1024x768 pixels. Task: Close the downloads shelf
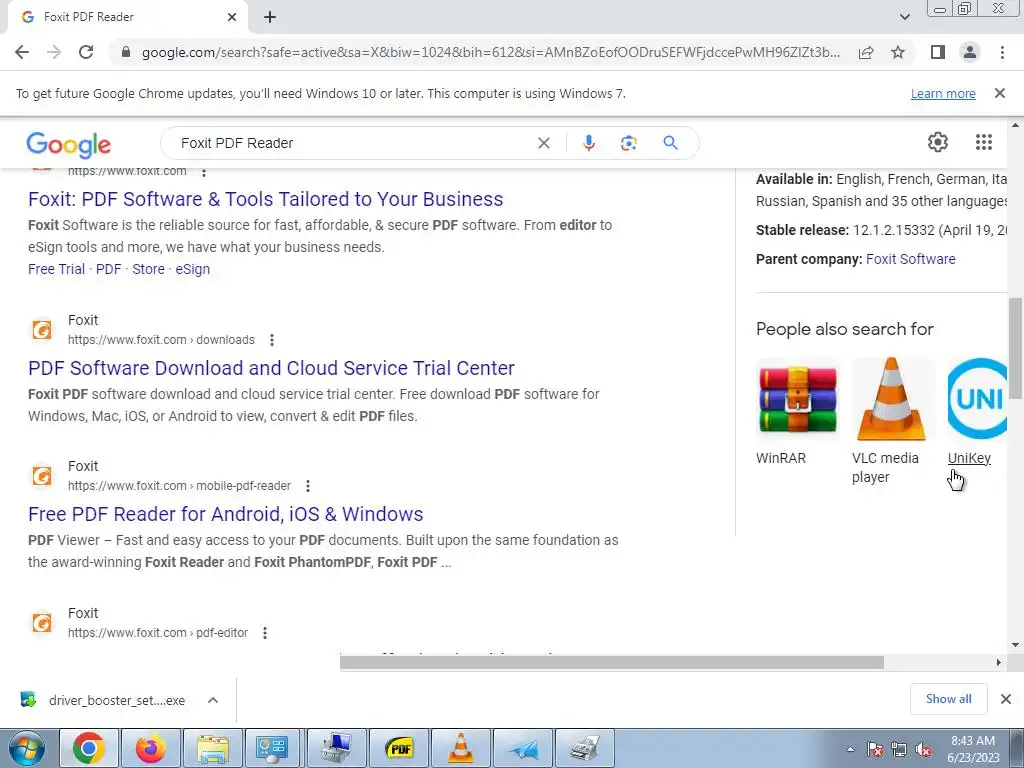pyautogui.click(x=1006, y=699)
